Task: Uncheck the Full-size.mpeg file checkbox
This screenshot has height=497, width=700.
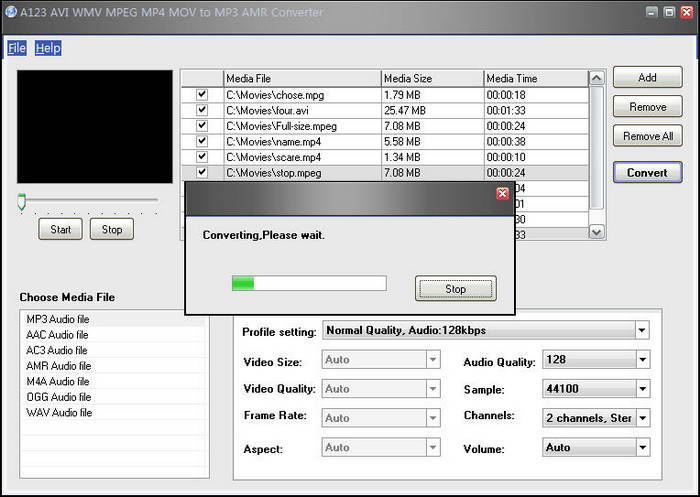Action: (202, 125)
